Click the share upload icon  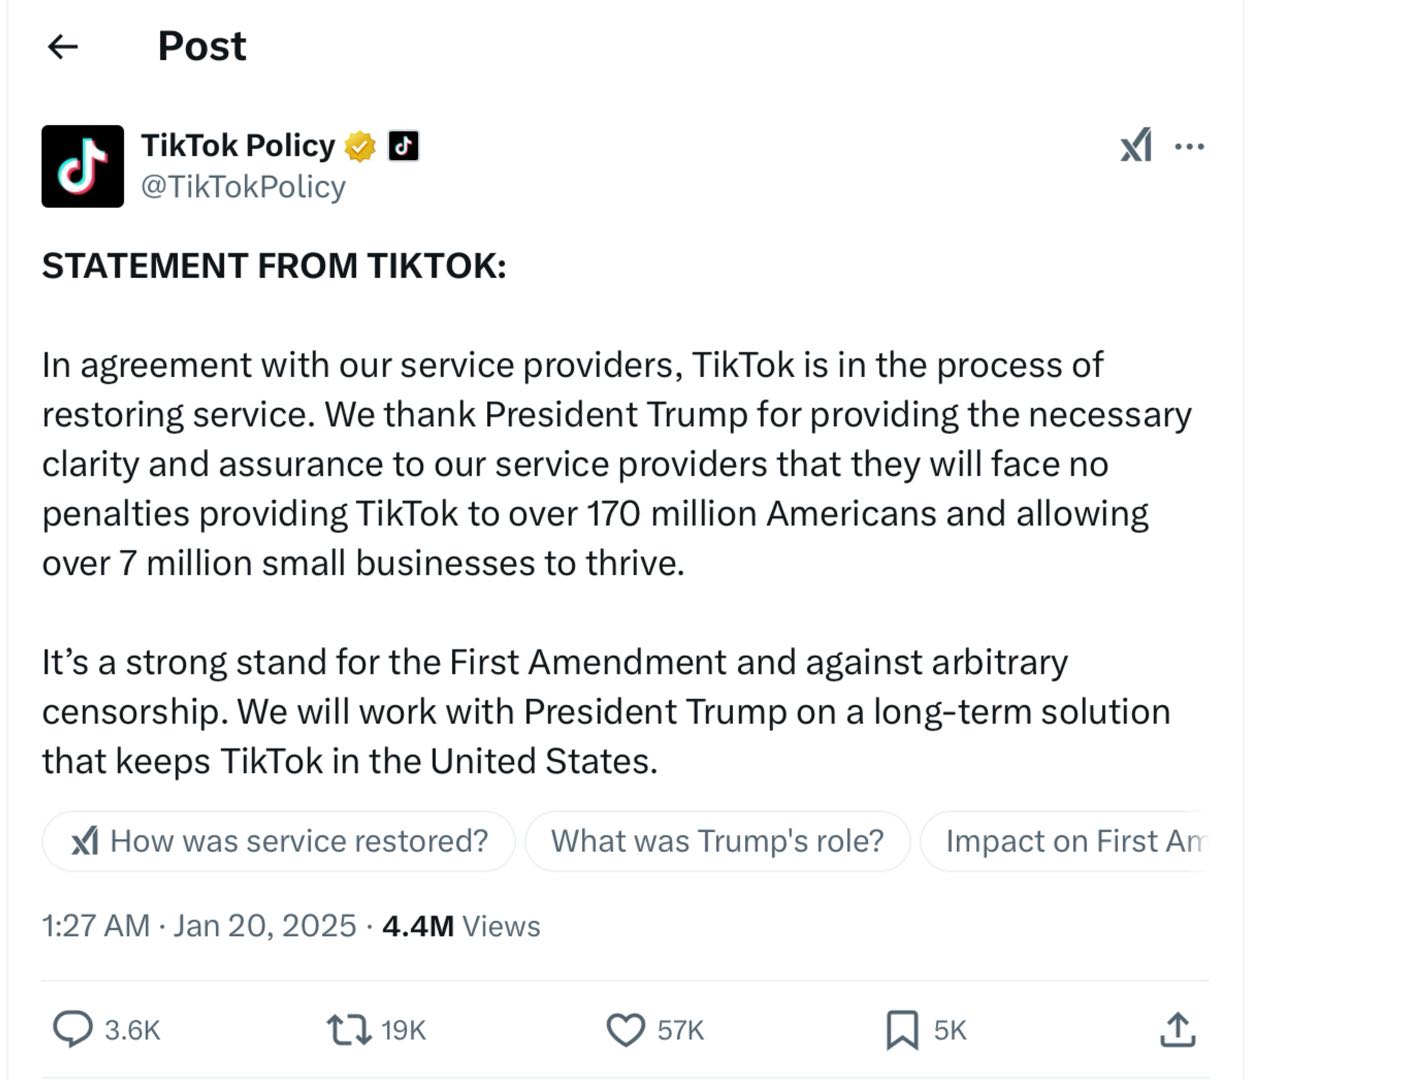coord(1177,1029)
